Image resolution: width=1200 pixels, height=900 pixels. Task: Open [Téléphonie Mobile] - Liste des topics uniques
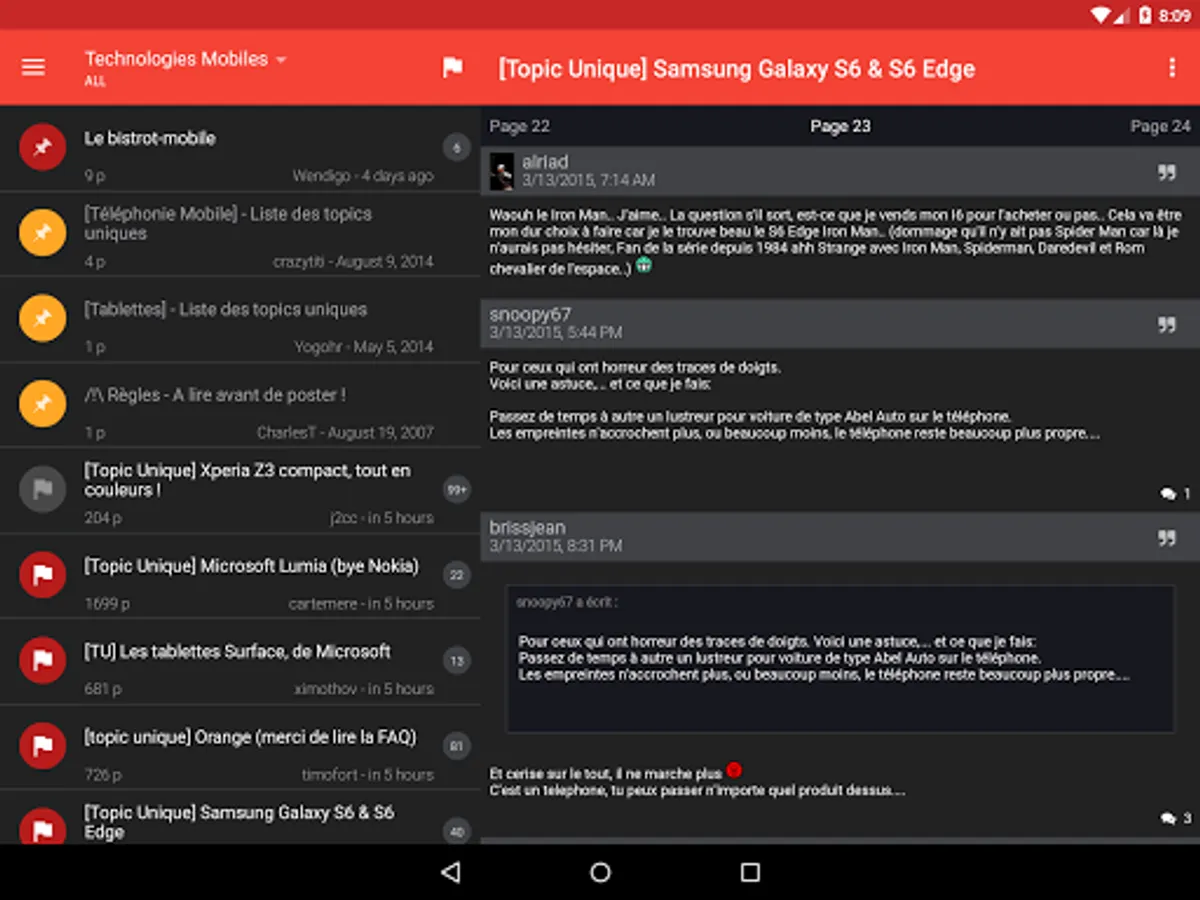point(240,234)
